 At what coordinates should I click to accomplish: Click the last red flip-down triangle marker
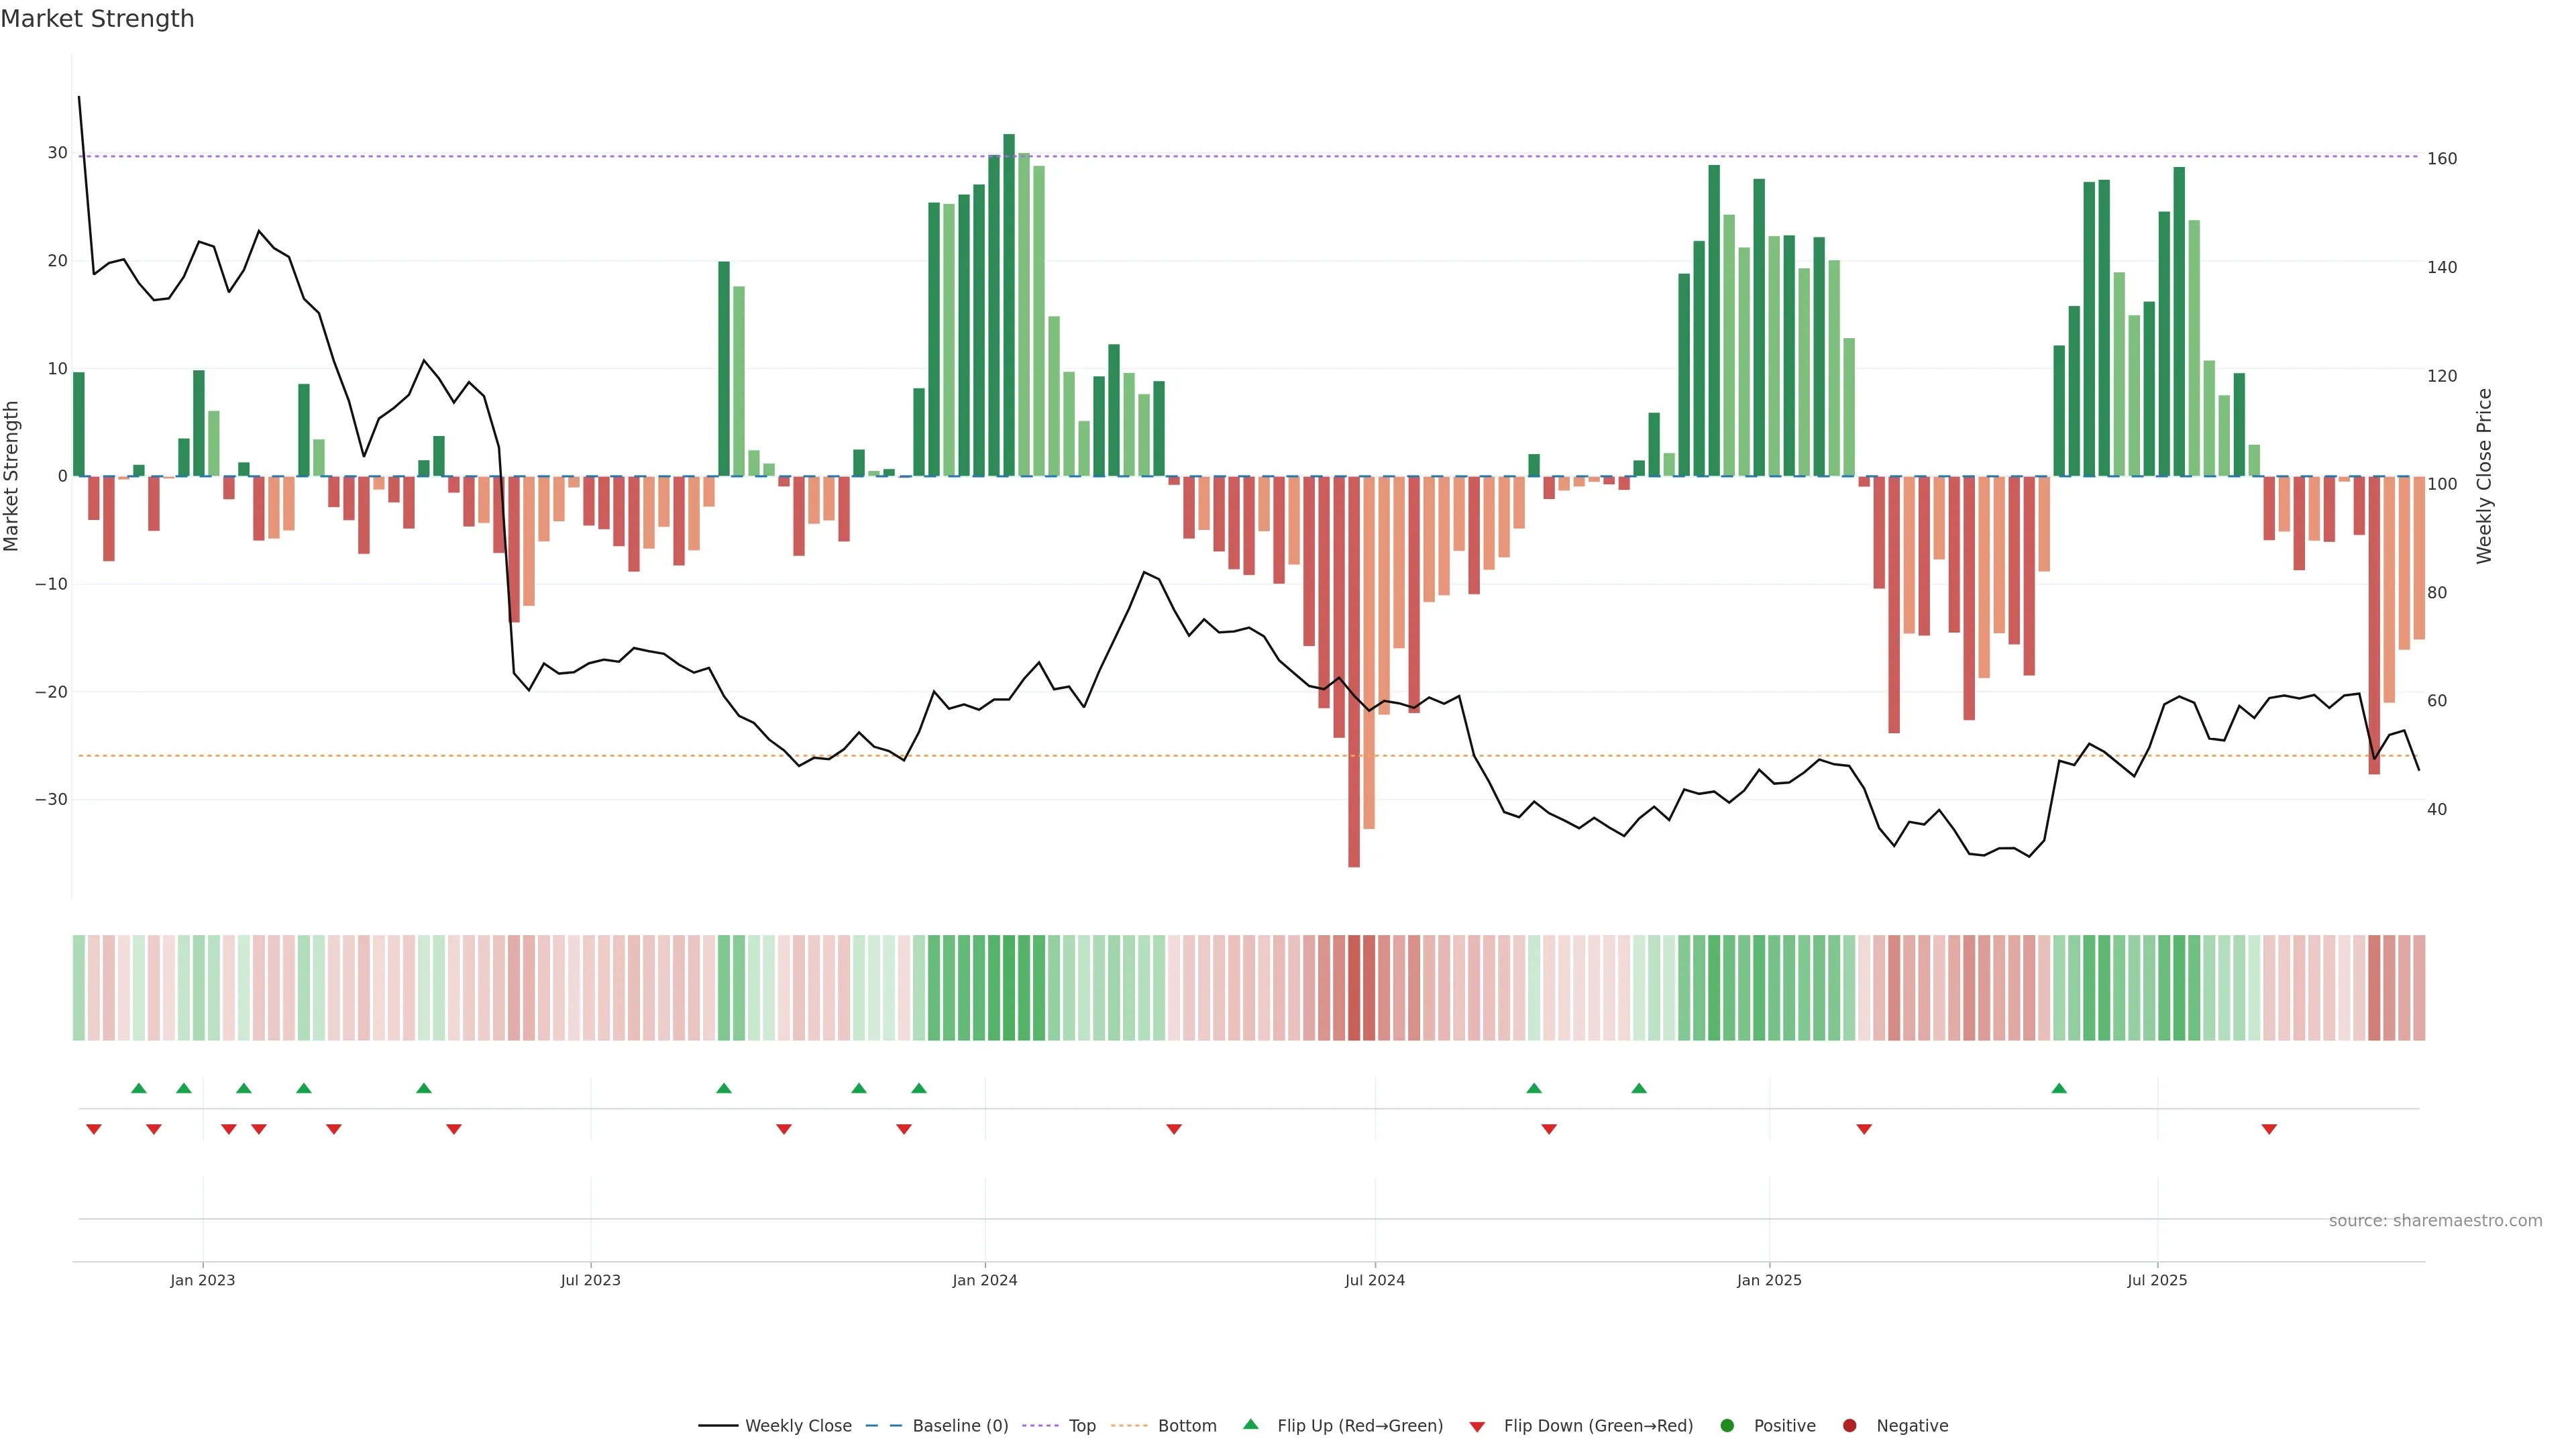click(2269, 1129)
